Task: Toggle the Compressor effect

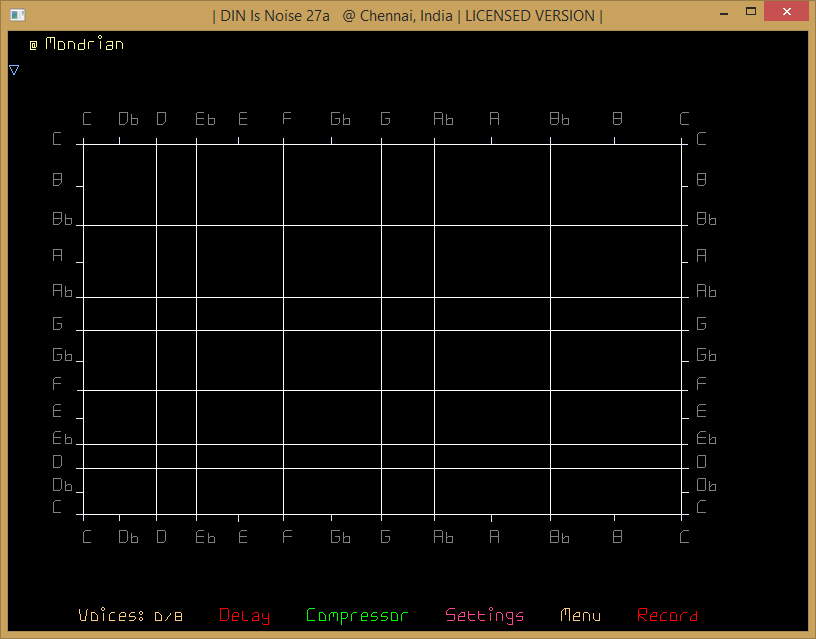Action: (x=357, y=616)
